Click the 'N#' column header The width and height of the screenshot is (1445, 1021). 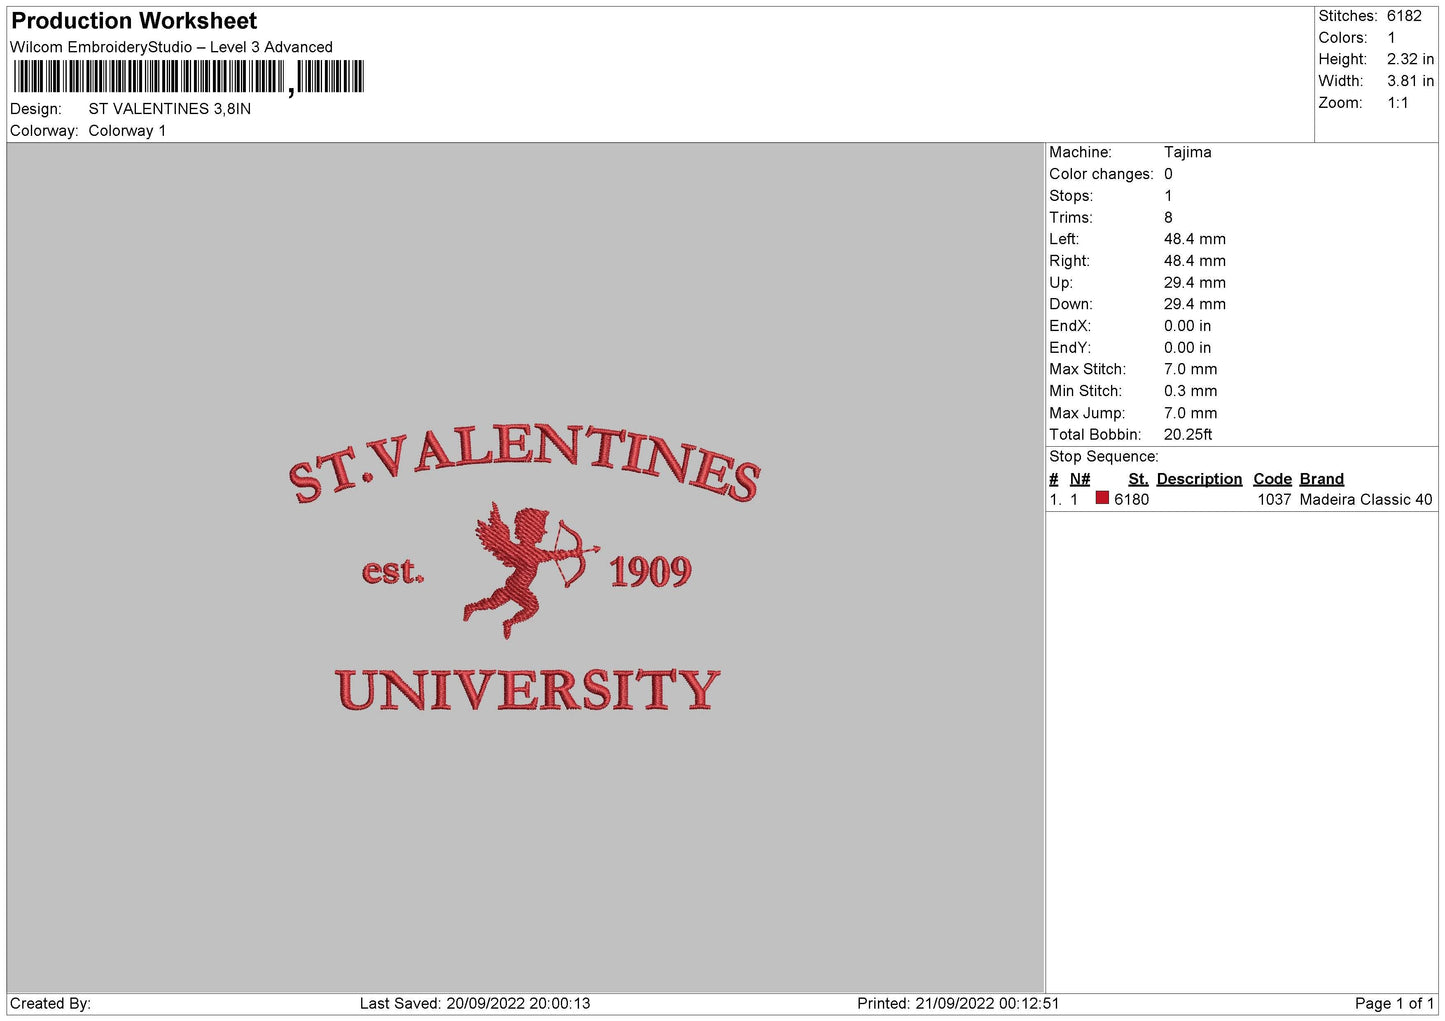point(1080,479)
